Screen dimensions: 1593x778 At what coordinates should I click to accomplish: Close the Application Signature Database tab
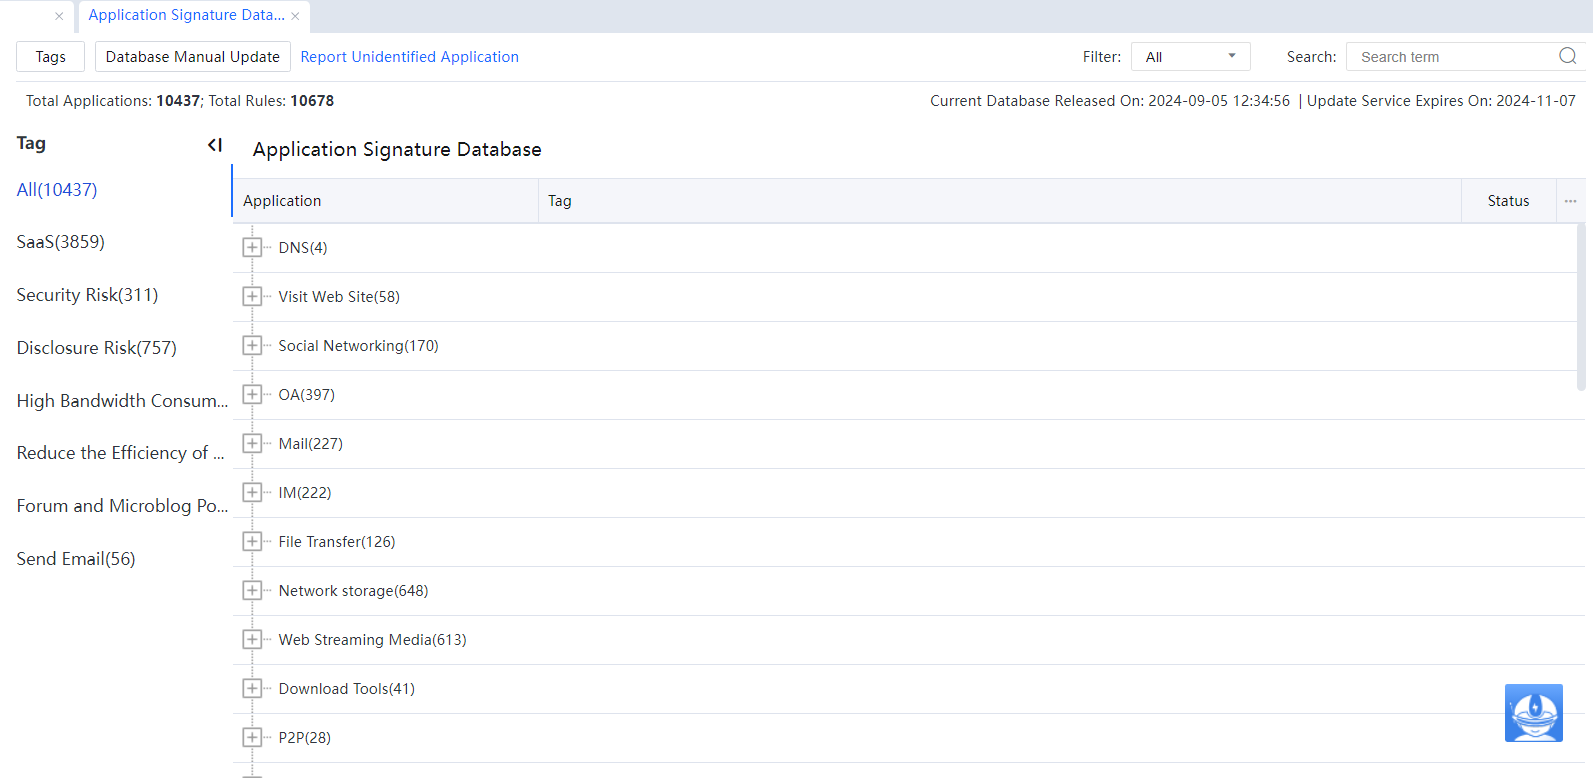[x=296, y=16]
